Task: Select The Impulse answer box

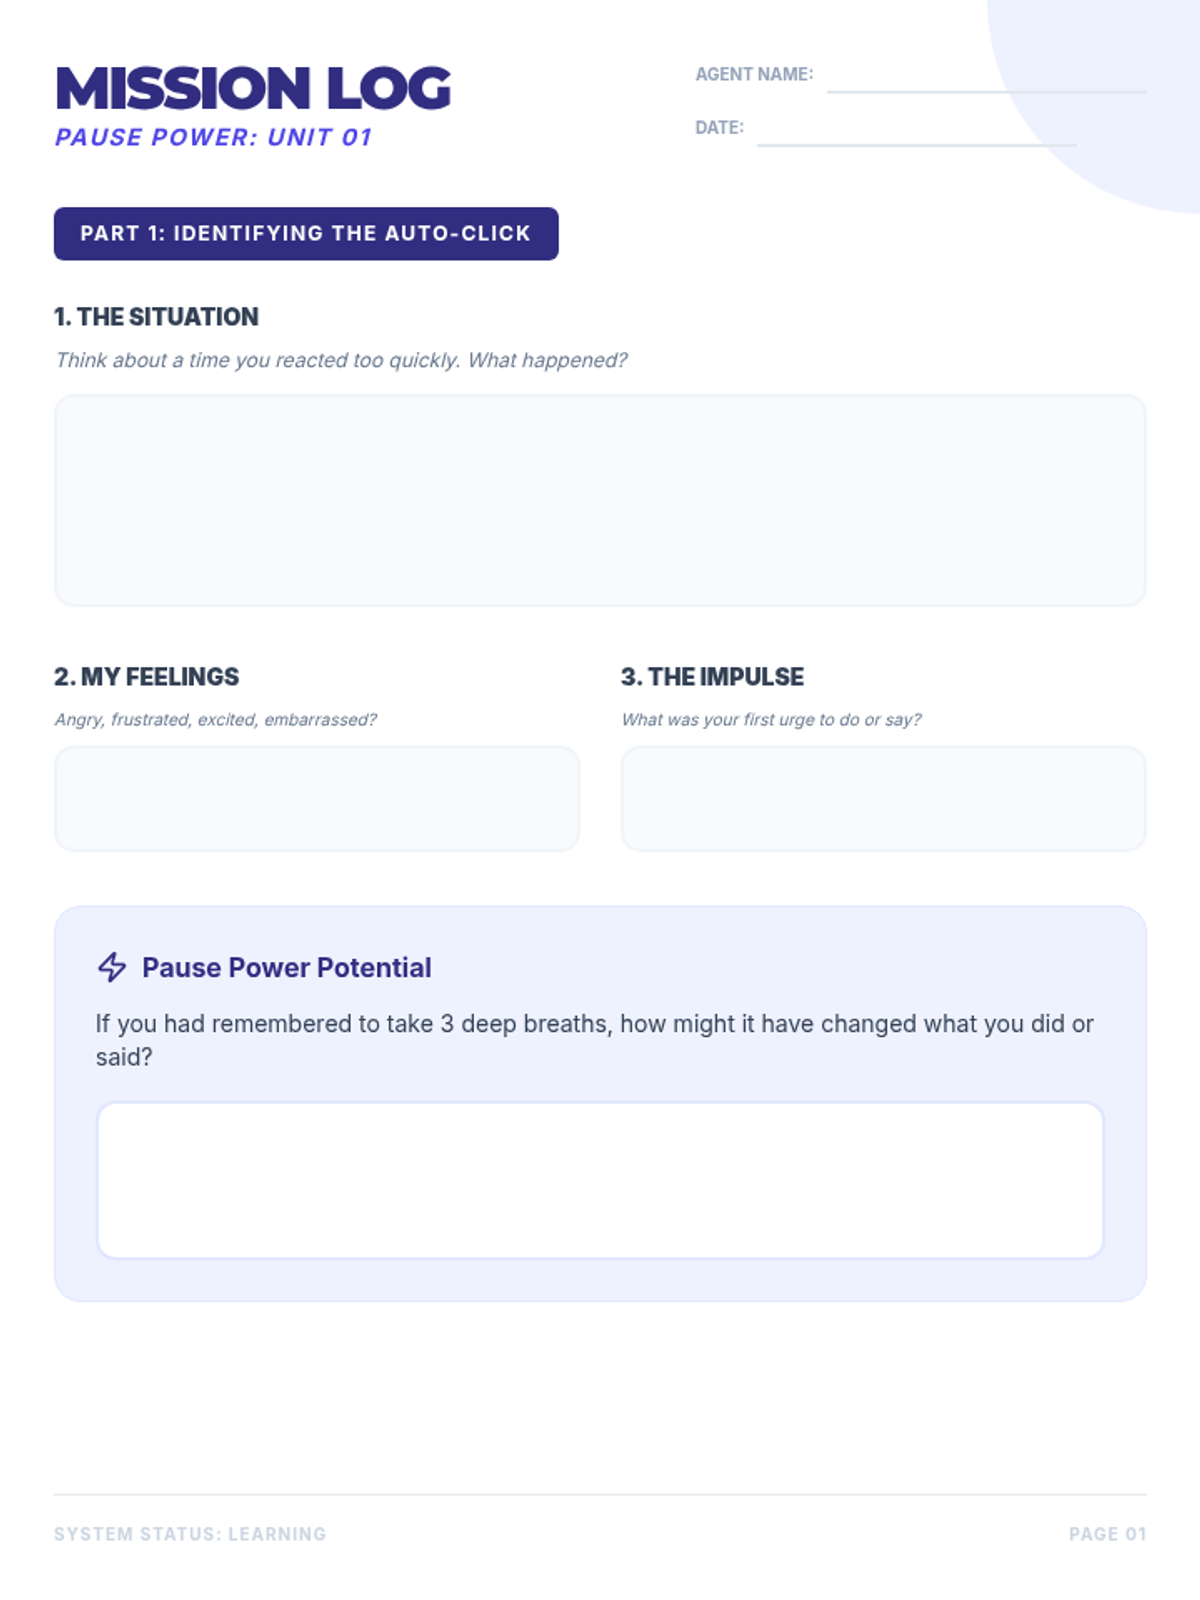Action: 883,798
